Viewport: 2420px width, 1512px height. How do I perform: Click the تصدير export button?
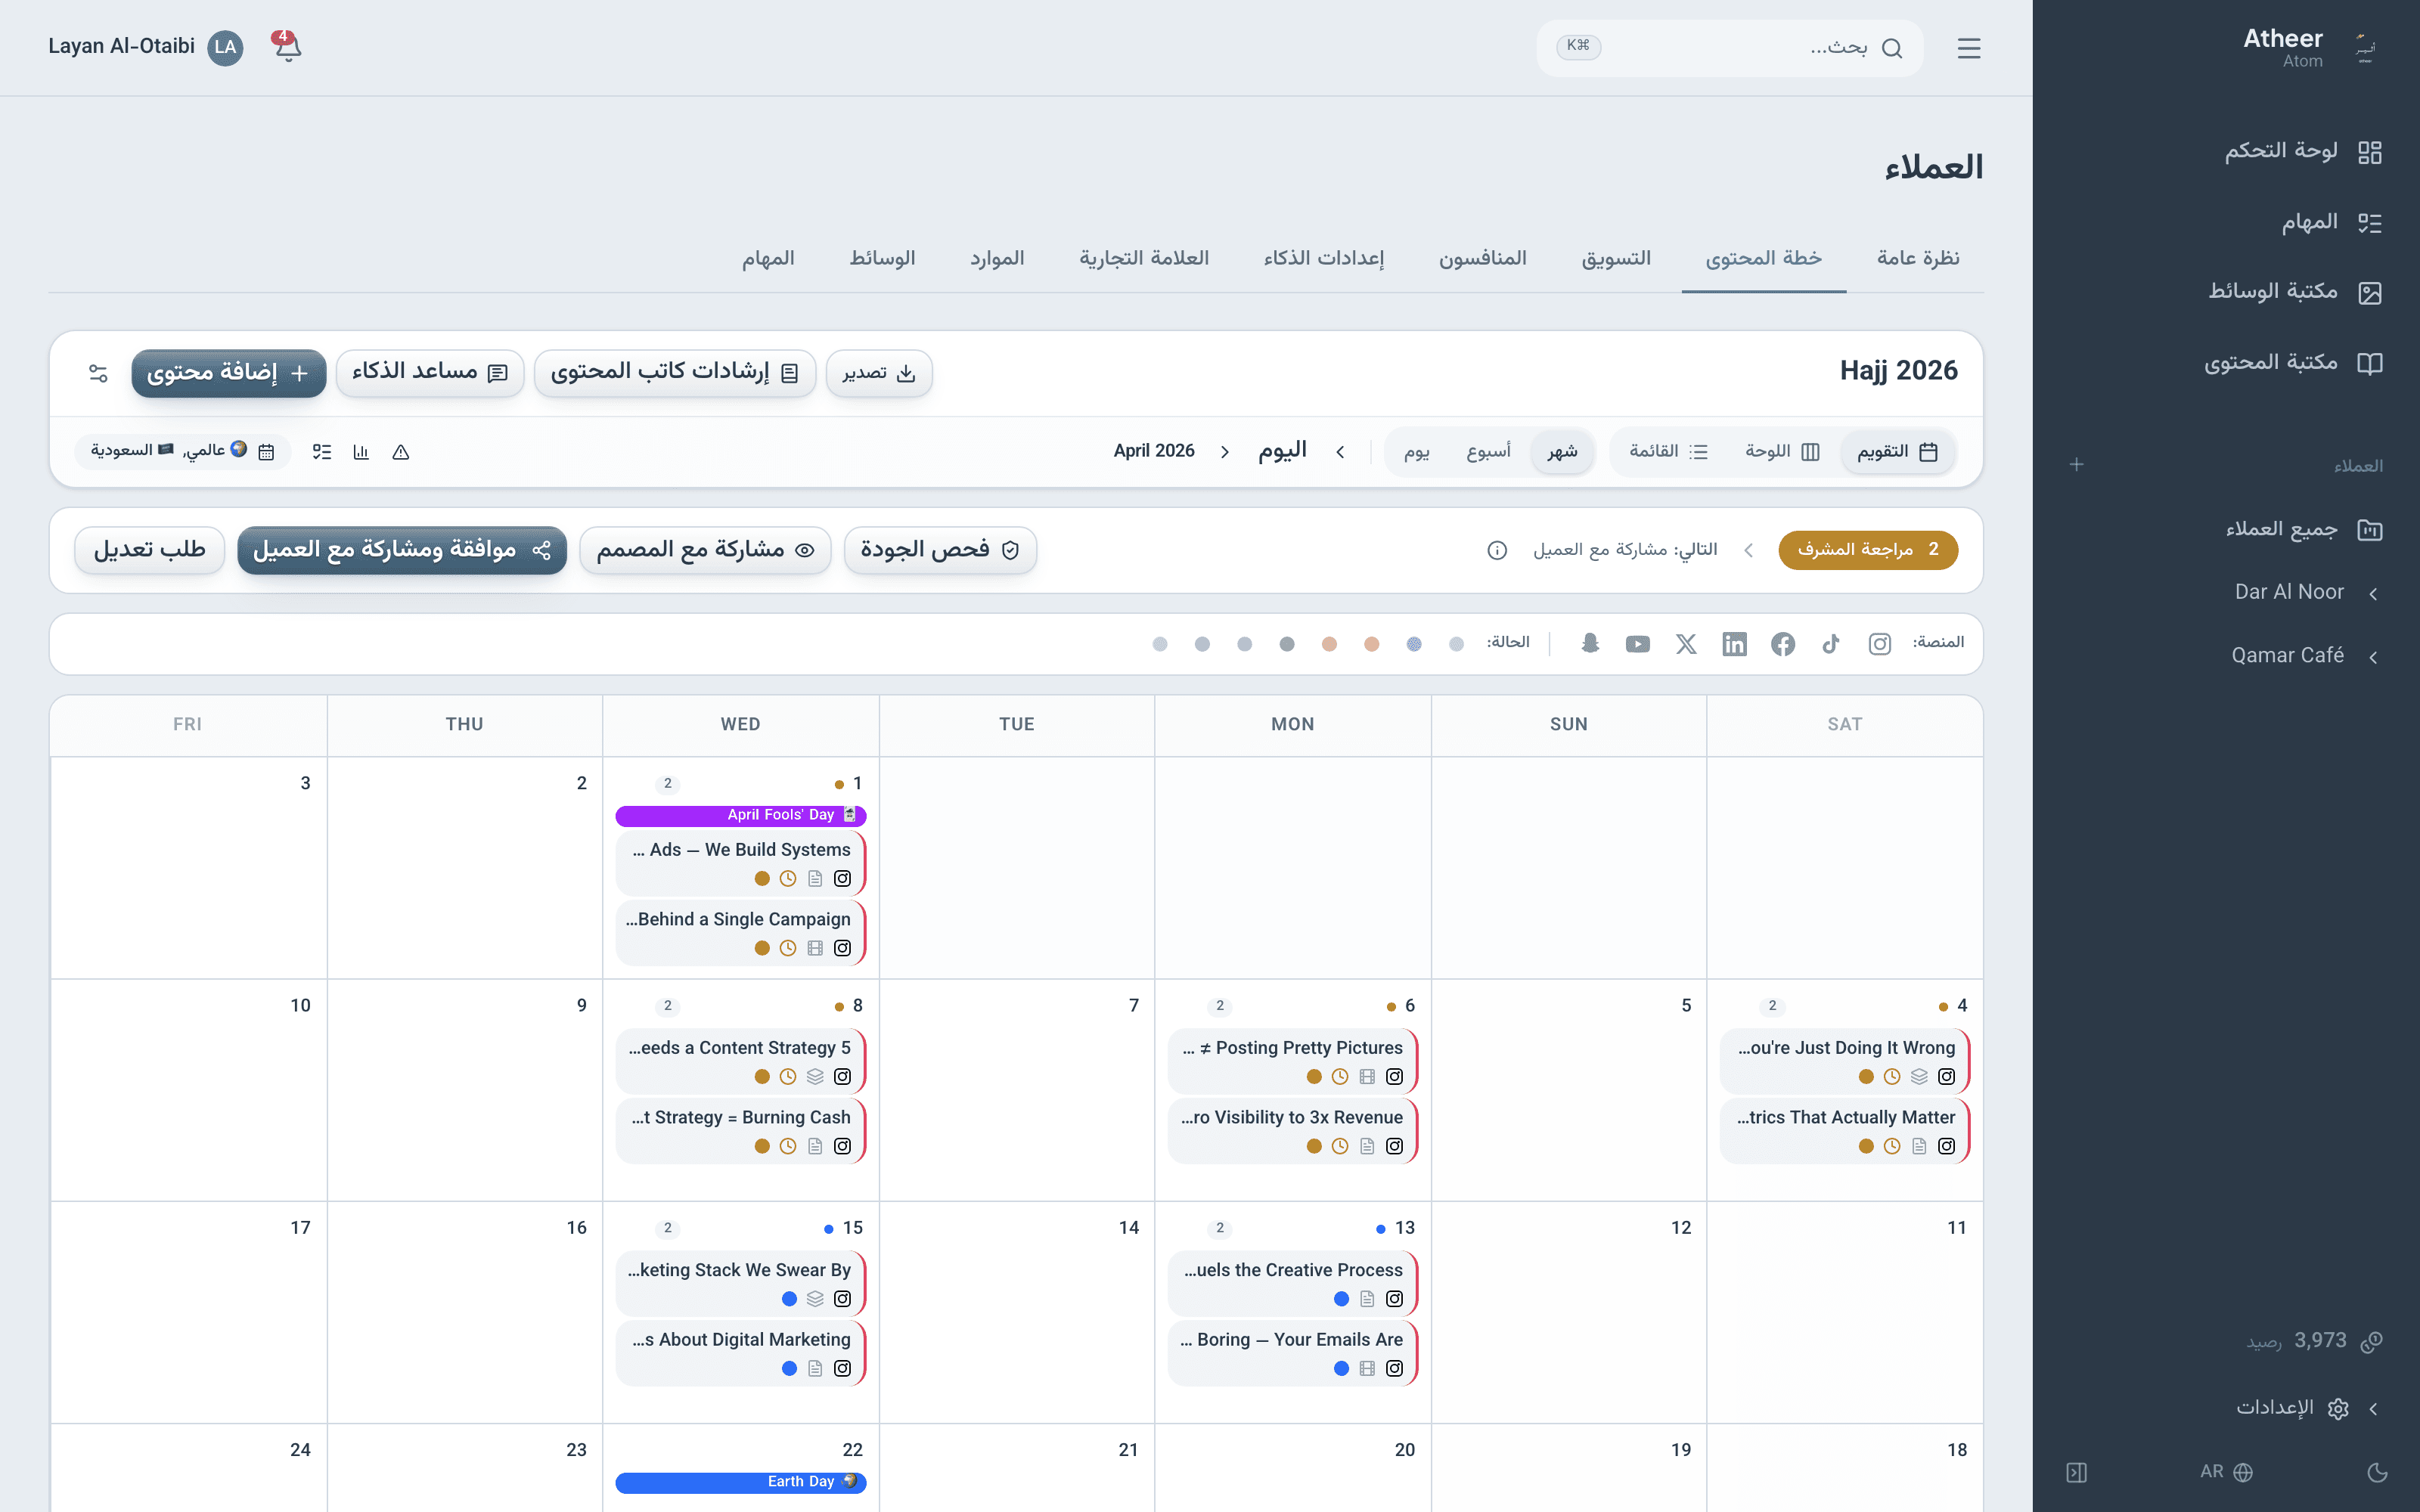[x=879, y=373]
